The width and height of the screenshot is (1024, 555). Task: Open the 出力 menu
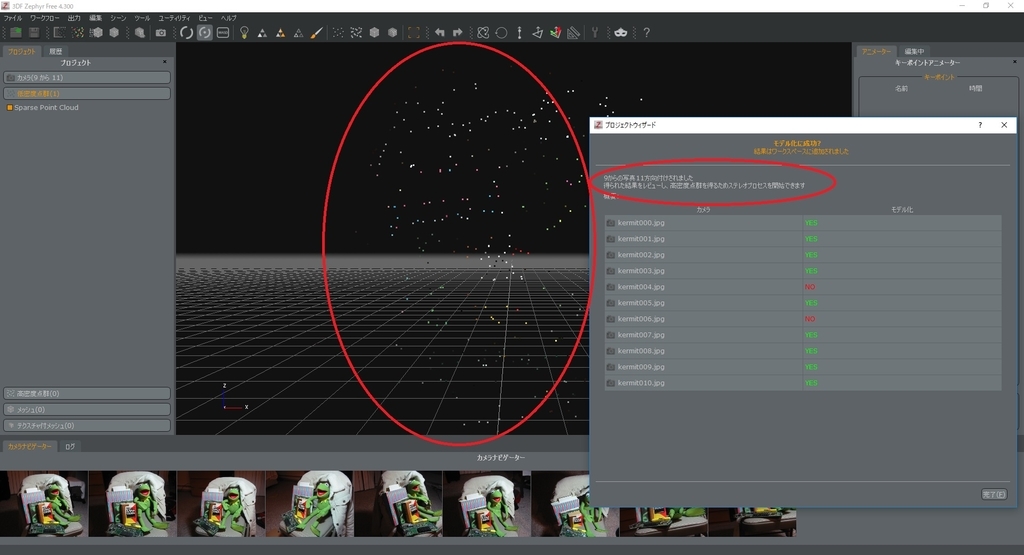point(74,18)
